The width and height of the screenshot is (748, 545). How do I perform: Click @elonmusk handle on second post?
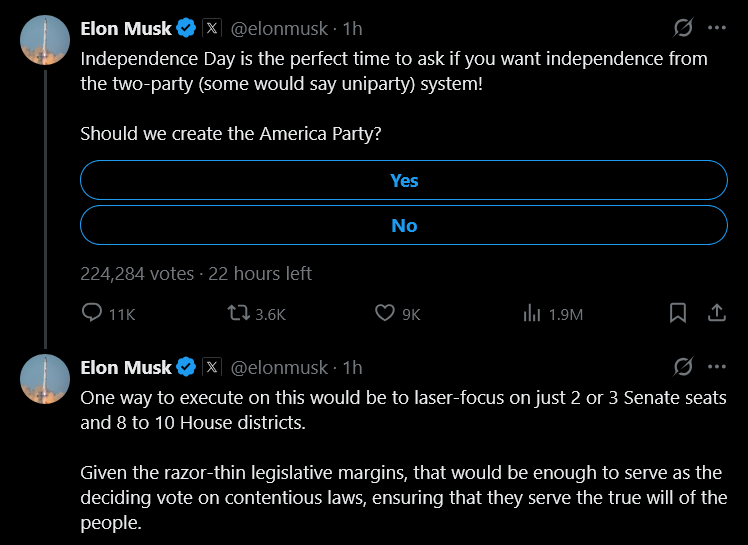(279, 367)
